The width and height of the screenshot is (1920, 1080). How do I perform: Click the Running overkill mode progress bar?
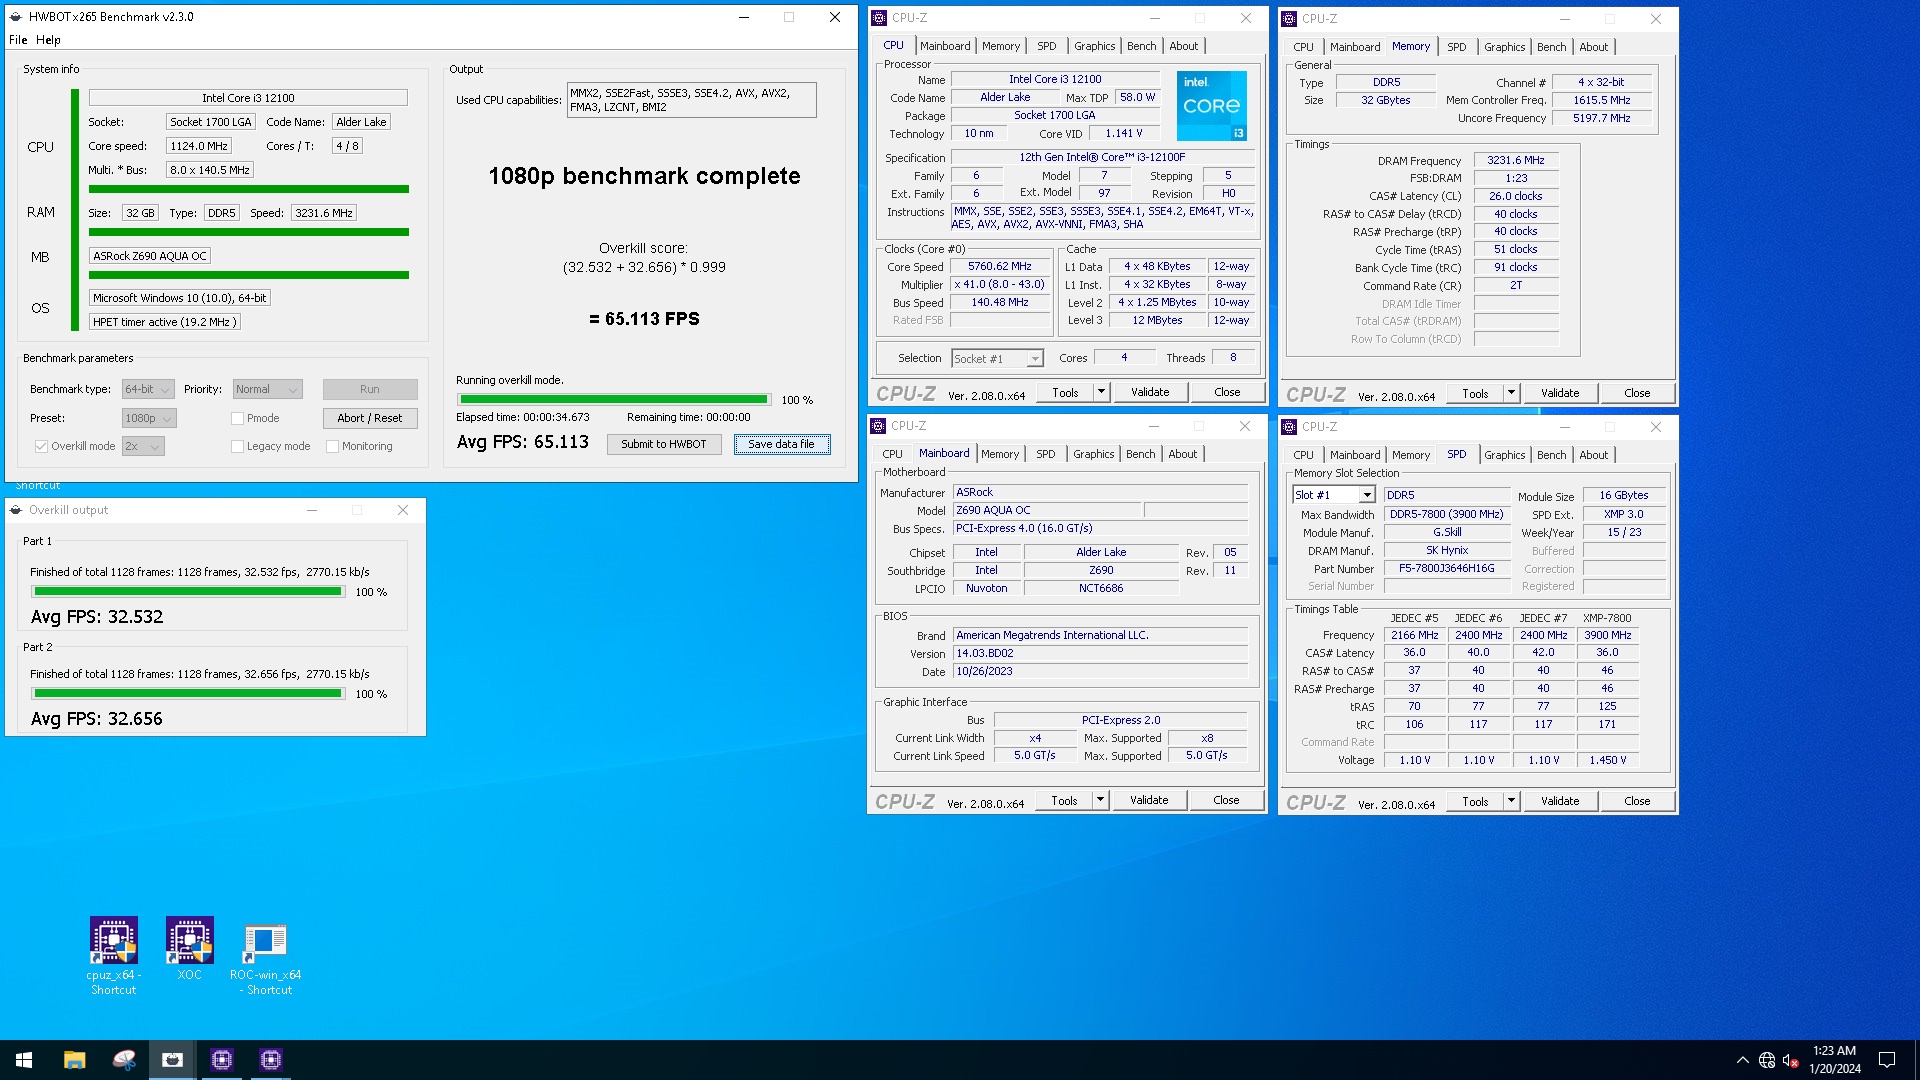[x=614, y=400]
